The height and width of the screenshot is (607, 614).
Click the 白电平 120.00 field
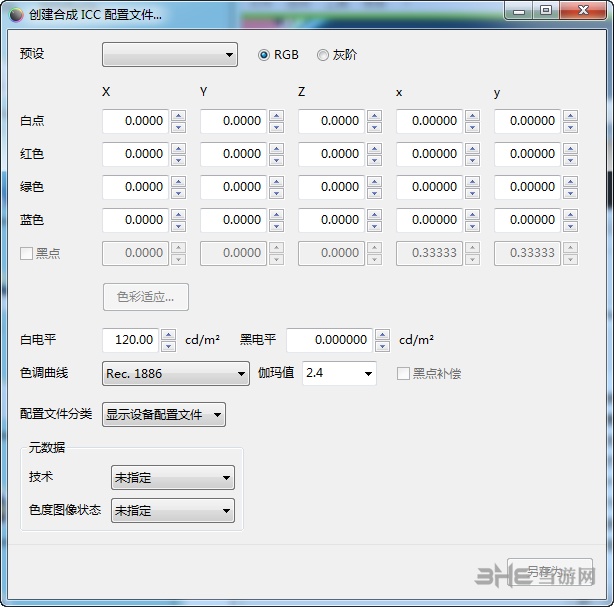[130, 340]
